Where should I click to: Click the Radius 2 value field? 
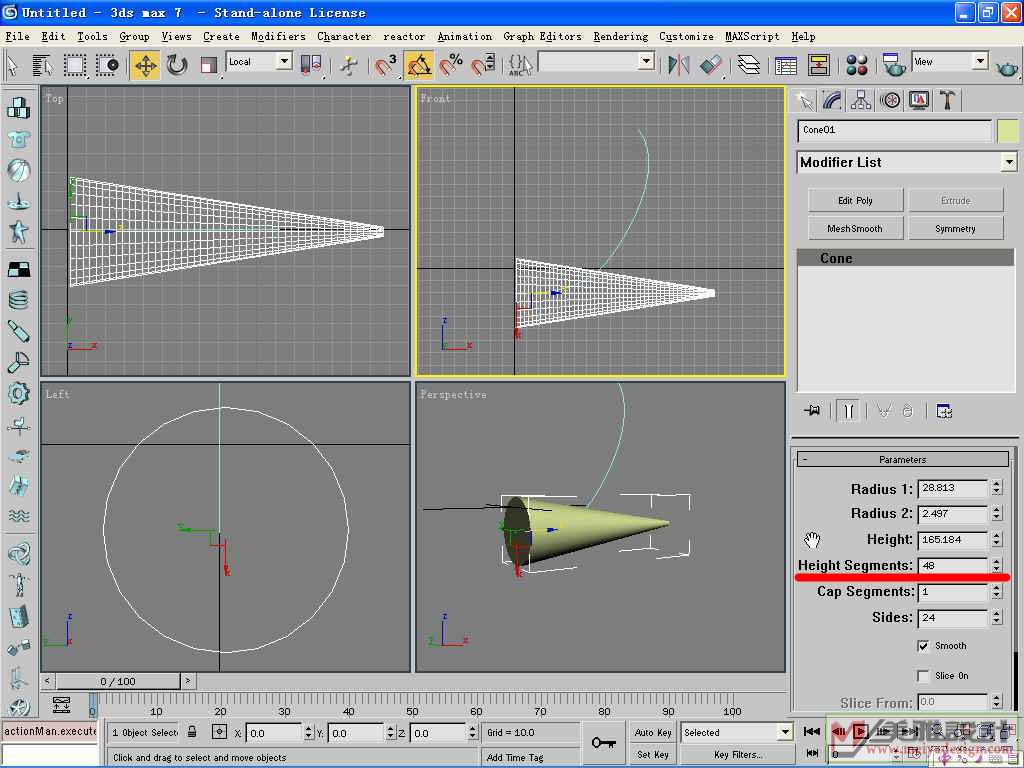pos(952,514)
